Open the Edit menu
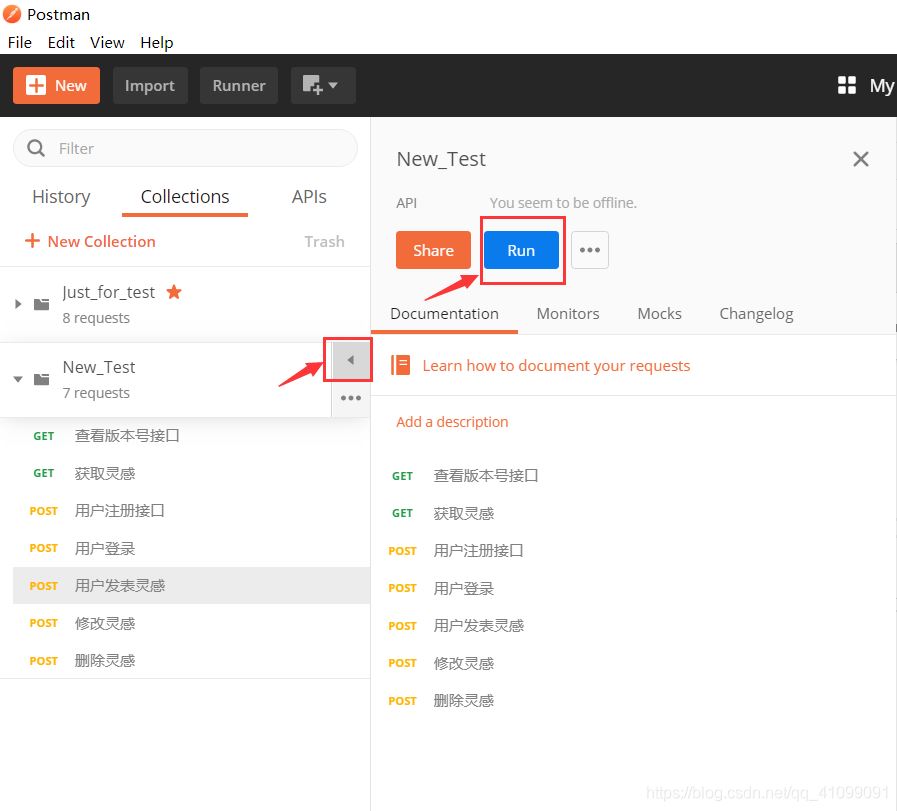Screen dimensions: 897x811 pos(61,42)
